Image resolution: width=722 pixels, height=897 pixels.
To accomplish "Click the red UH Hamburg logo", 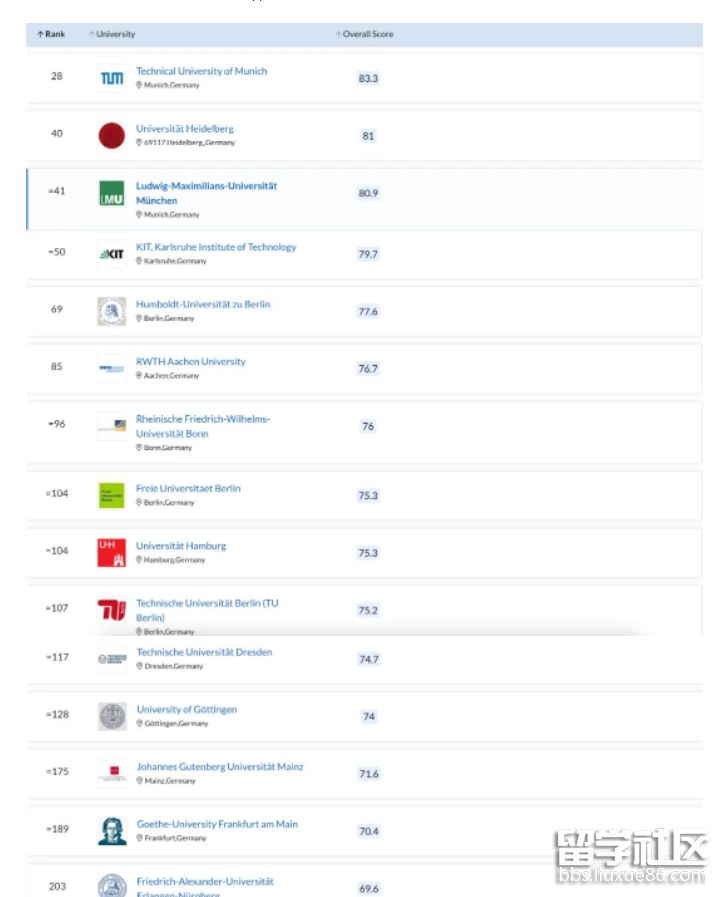I will [x=112, y=553].
